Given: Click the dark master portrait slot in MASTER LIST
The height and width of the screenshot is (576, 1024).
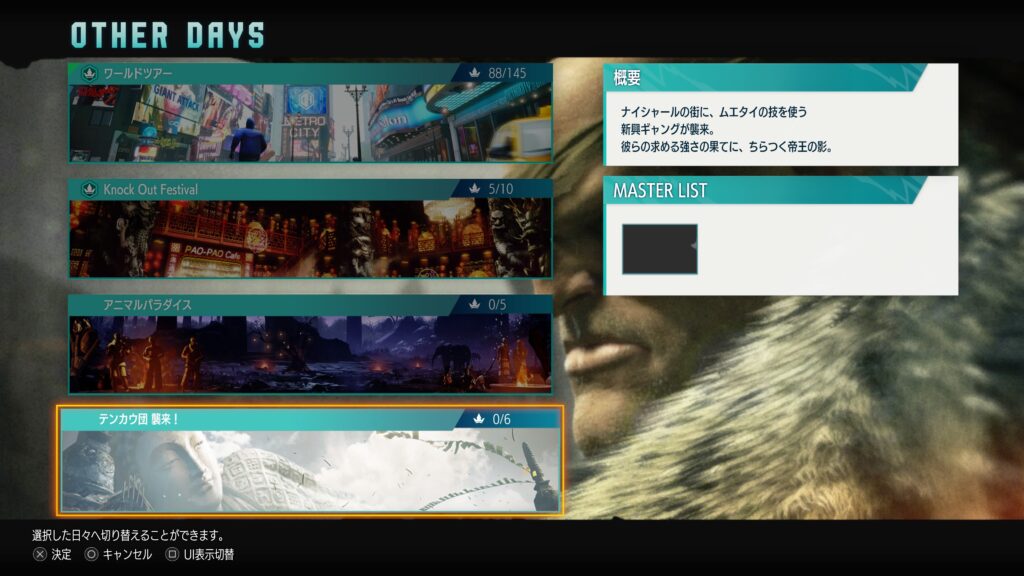Looking at the screenshot, I should [660, 249].
